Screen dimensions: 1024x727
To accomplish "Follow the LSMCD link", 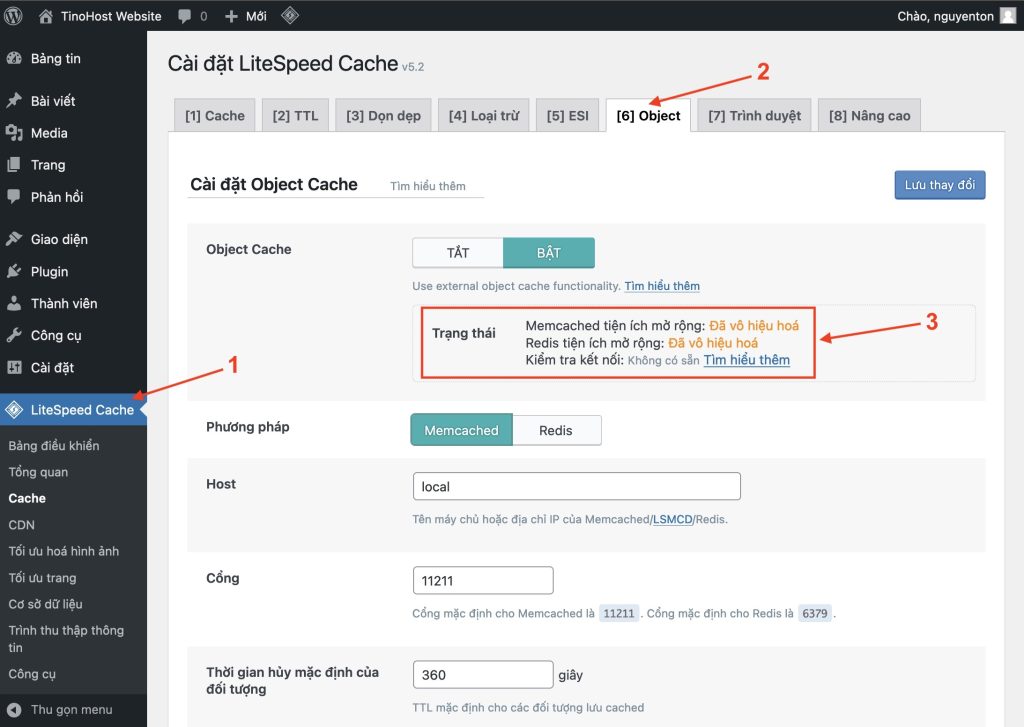I will tap(673, 519).
